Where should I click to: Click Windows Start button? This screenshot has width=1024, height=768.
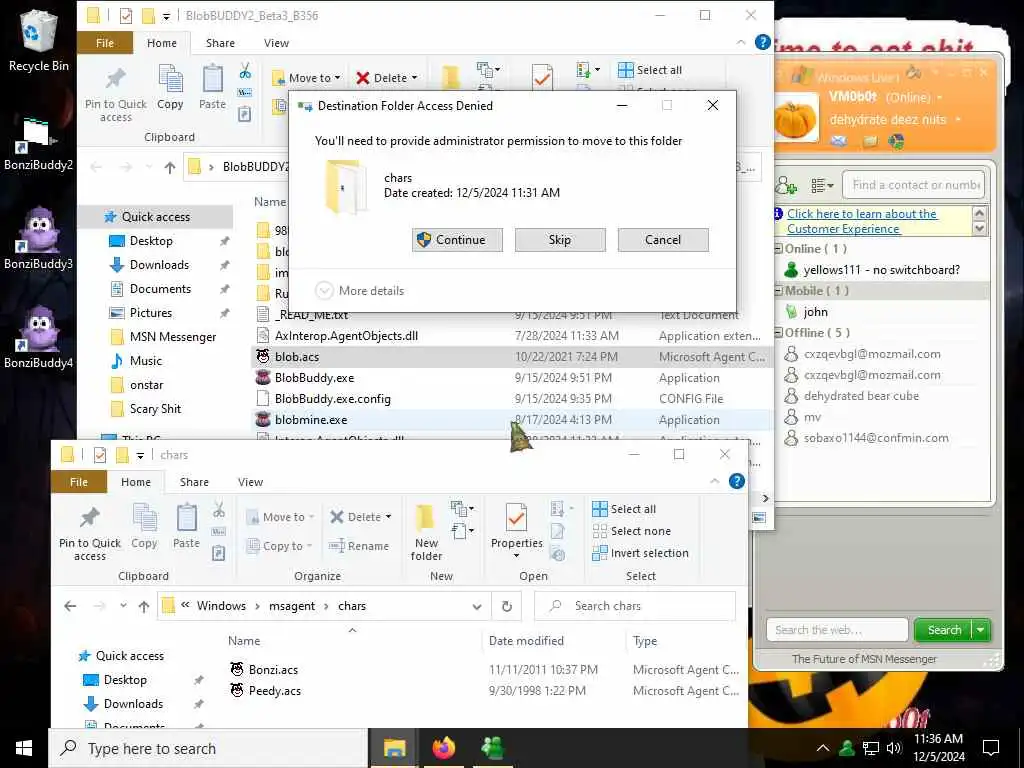[24, 748]
